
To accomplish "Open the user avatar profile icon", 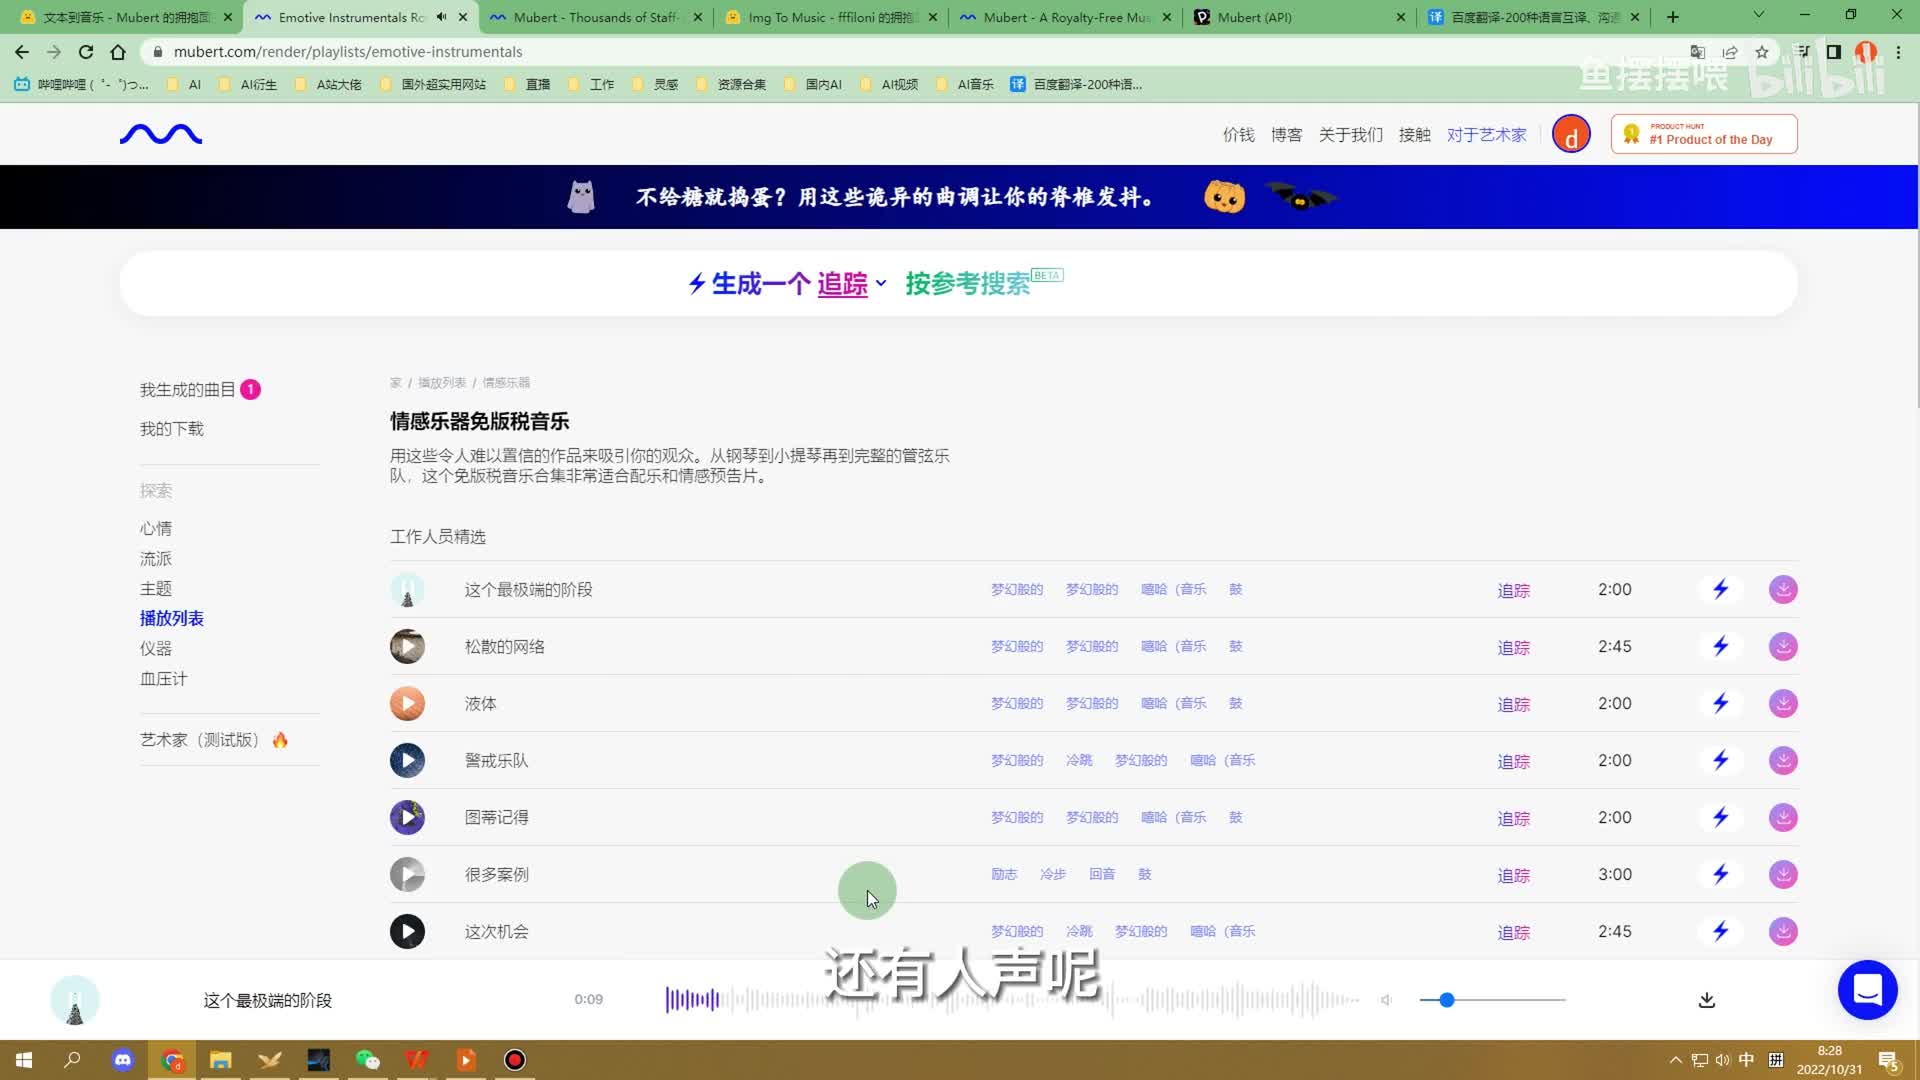I will tap(1571, 135).
